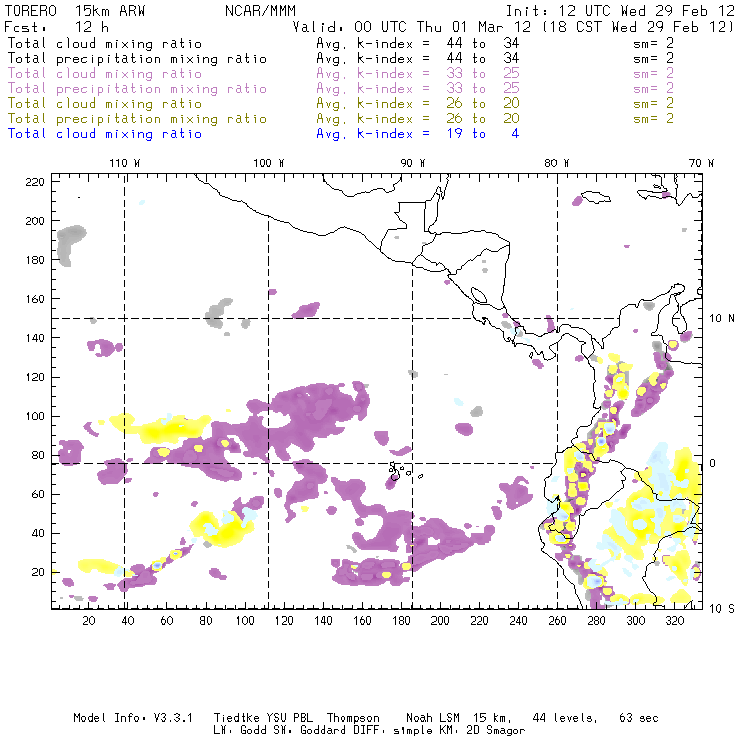Select the x-axis tick label "140"

(x=323, y=621)
